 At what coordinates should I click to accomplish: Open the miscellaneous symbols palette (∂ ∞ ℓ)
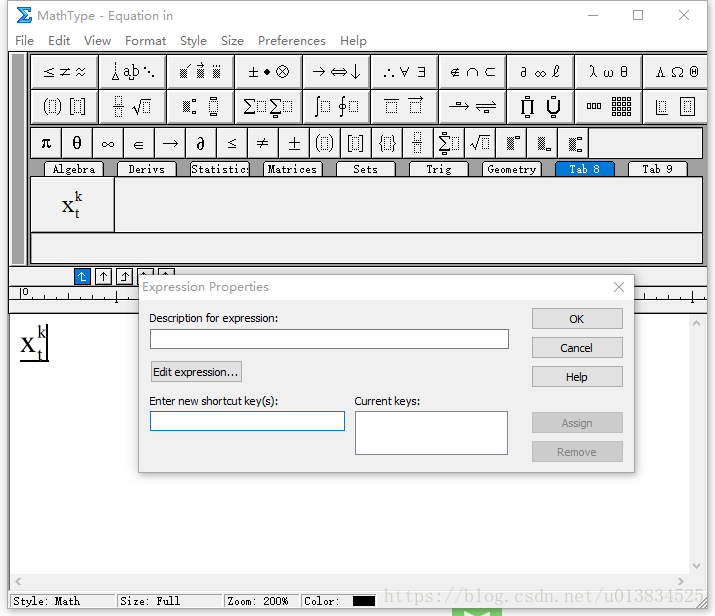click(540, 72)
